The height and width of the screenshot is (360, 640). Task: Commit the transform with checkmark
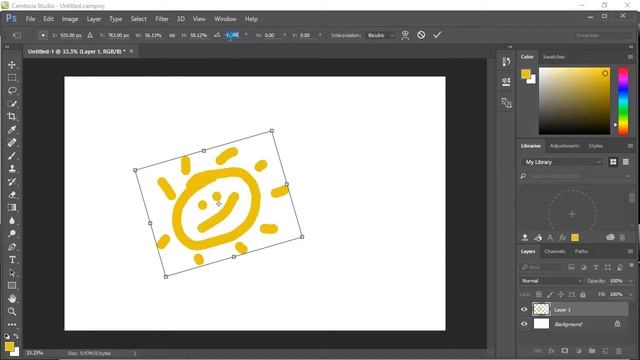click(437, 35)
